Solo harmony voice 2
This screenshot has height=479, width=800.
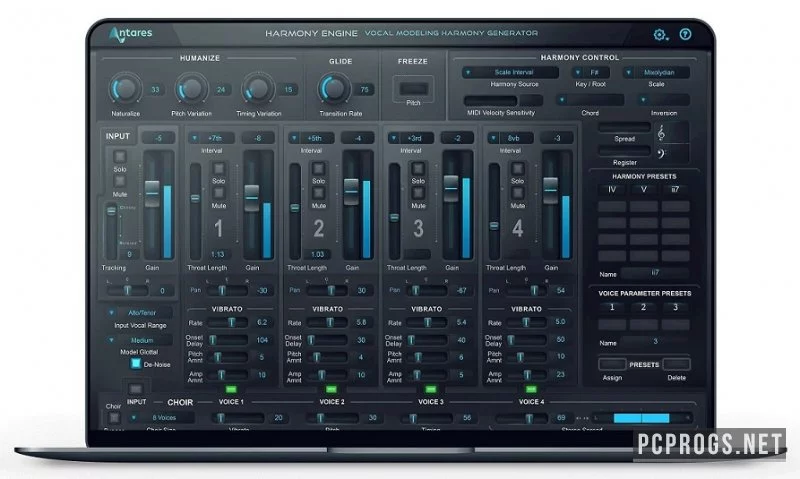pyautogui.click(x=318, y=168)
